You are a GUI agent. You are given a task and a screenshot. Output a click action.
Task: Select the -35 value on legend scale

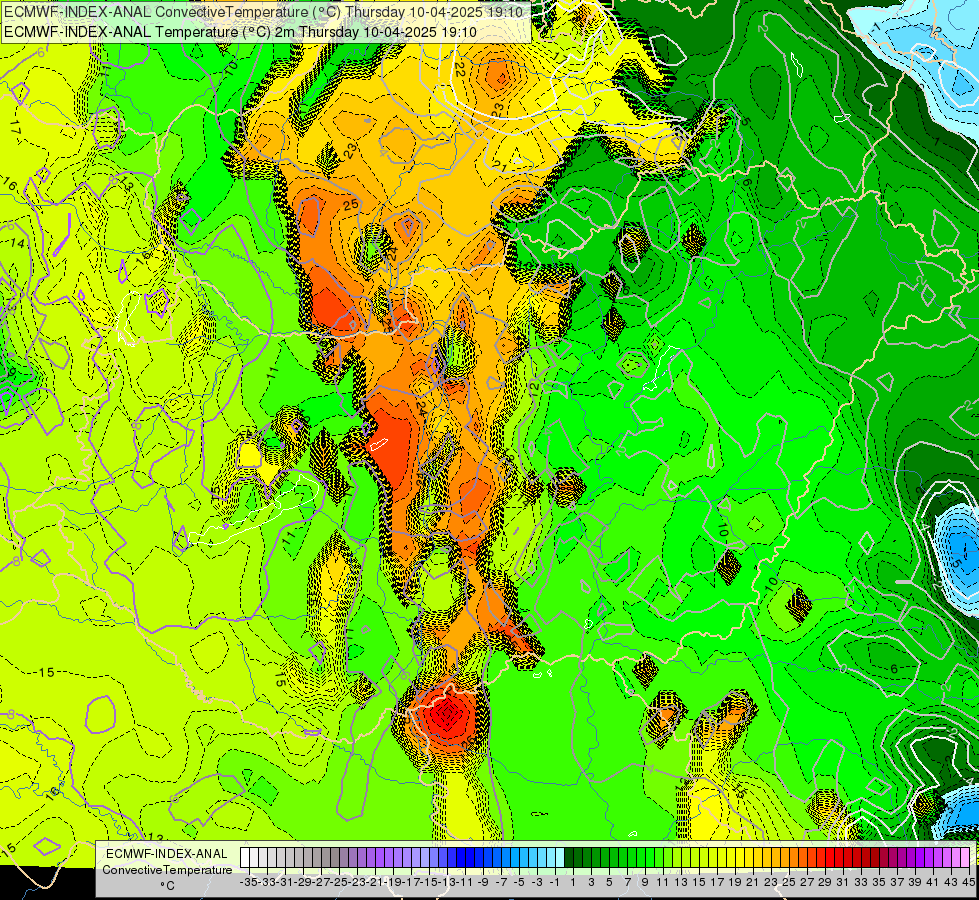click(249, 882)
